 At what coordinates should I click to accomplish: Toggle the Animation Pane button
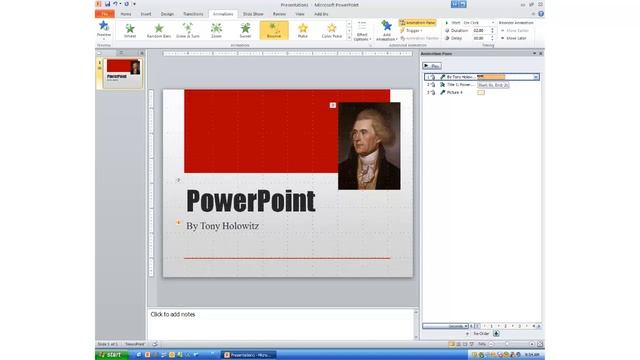(418, 23)
